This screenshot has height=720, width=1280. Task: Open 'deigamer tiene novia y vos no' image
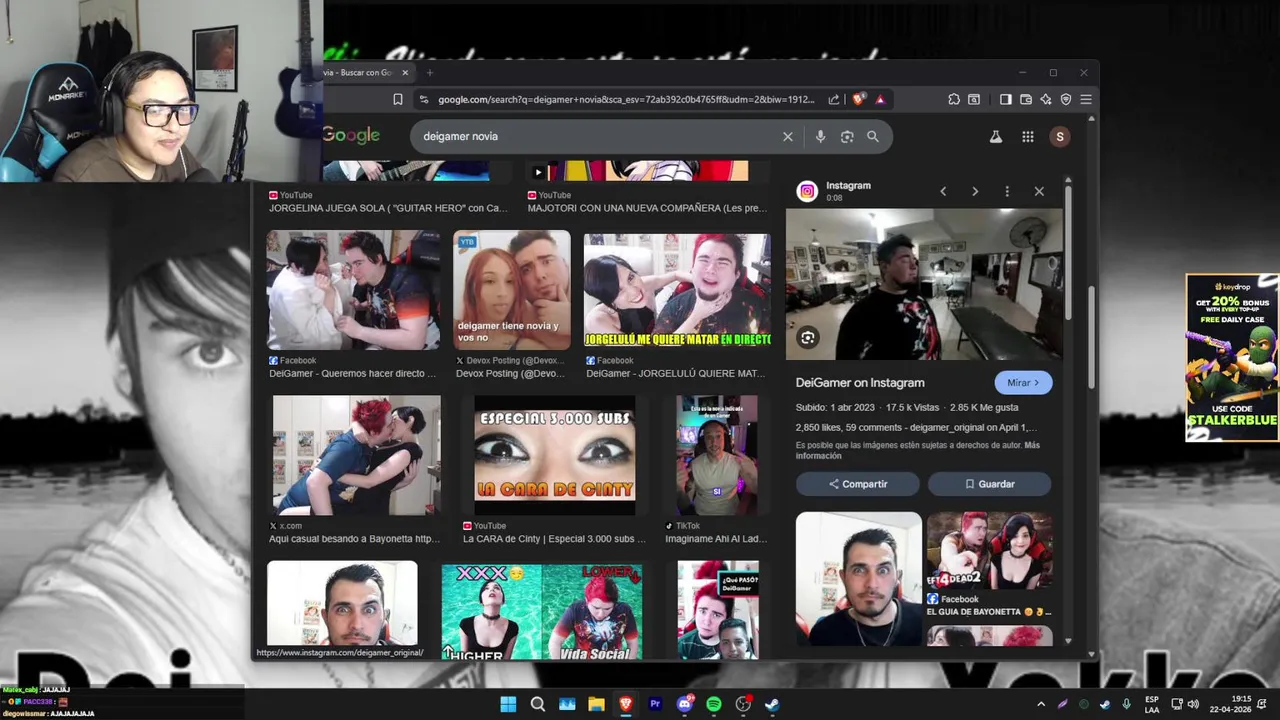pos(512,290)
